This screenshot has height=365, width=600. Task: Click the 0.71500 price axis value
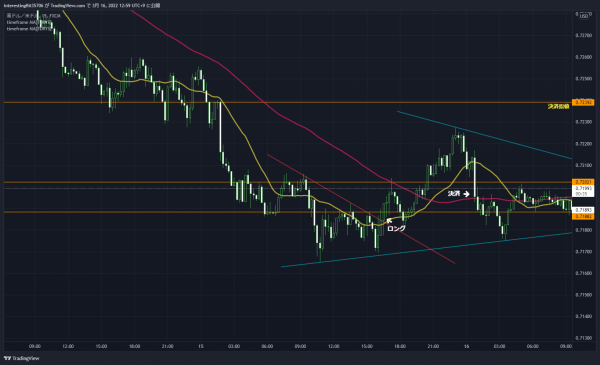pos(584,295)
